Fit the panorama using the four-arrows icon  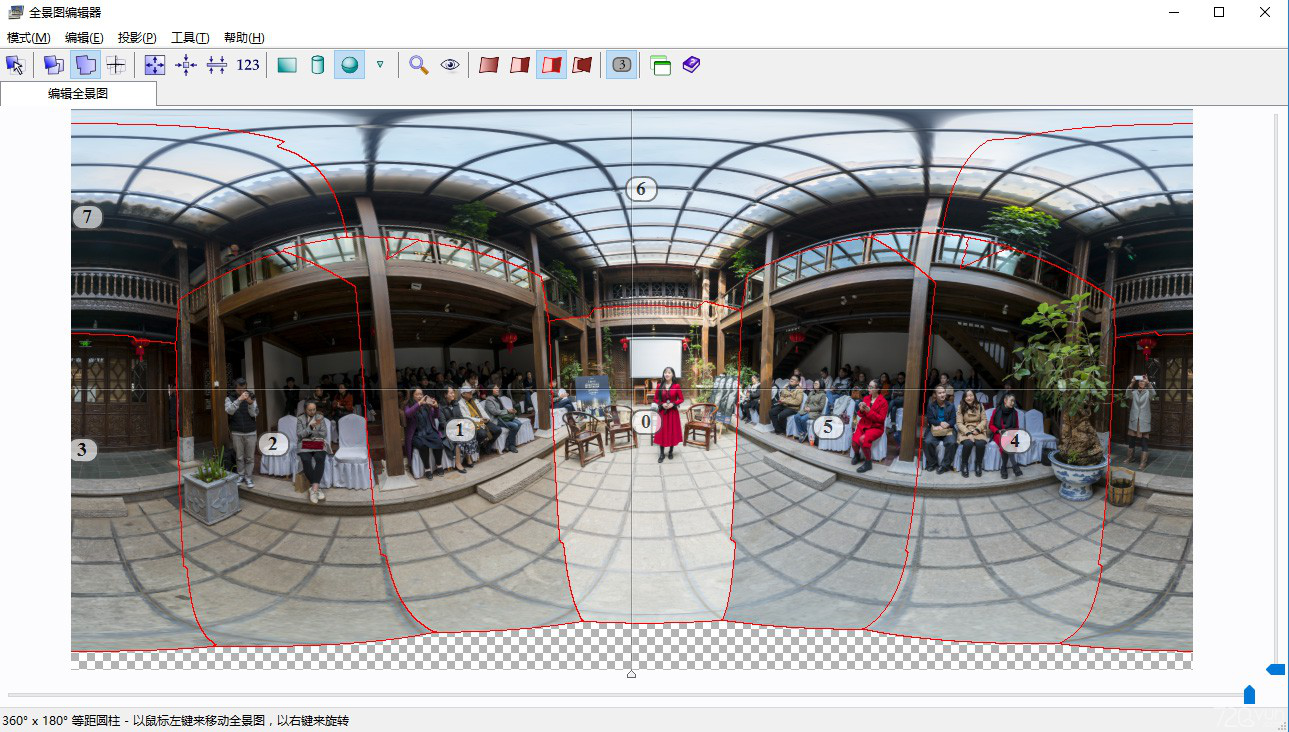coord(155,65)
